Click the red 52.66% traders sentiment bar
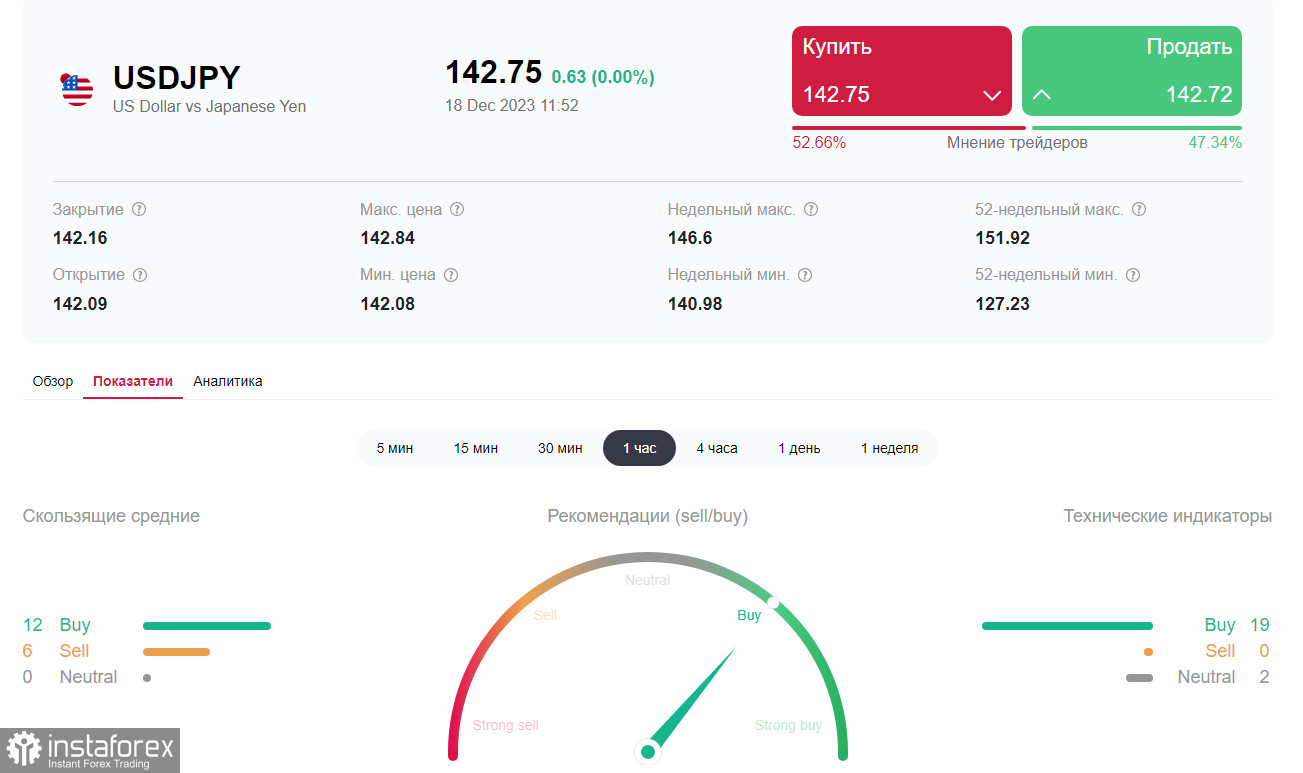This screenshot has height=773, width=1303. (909, 128)
